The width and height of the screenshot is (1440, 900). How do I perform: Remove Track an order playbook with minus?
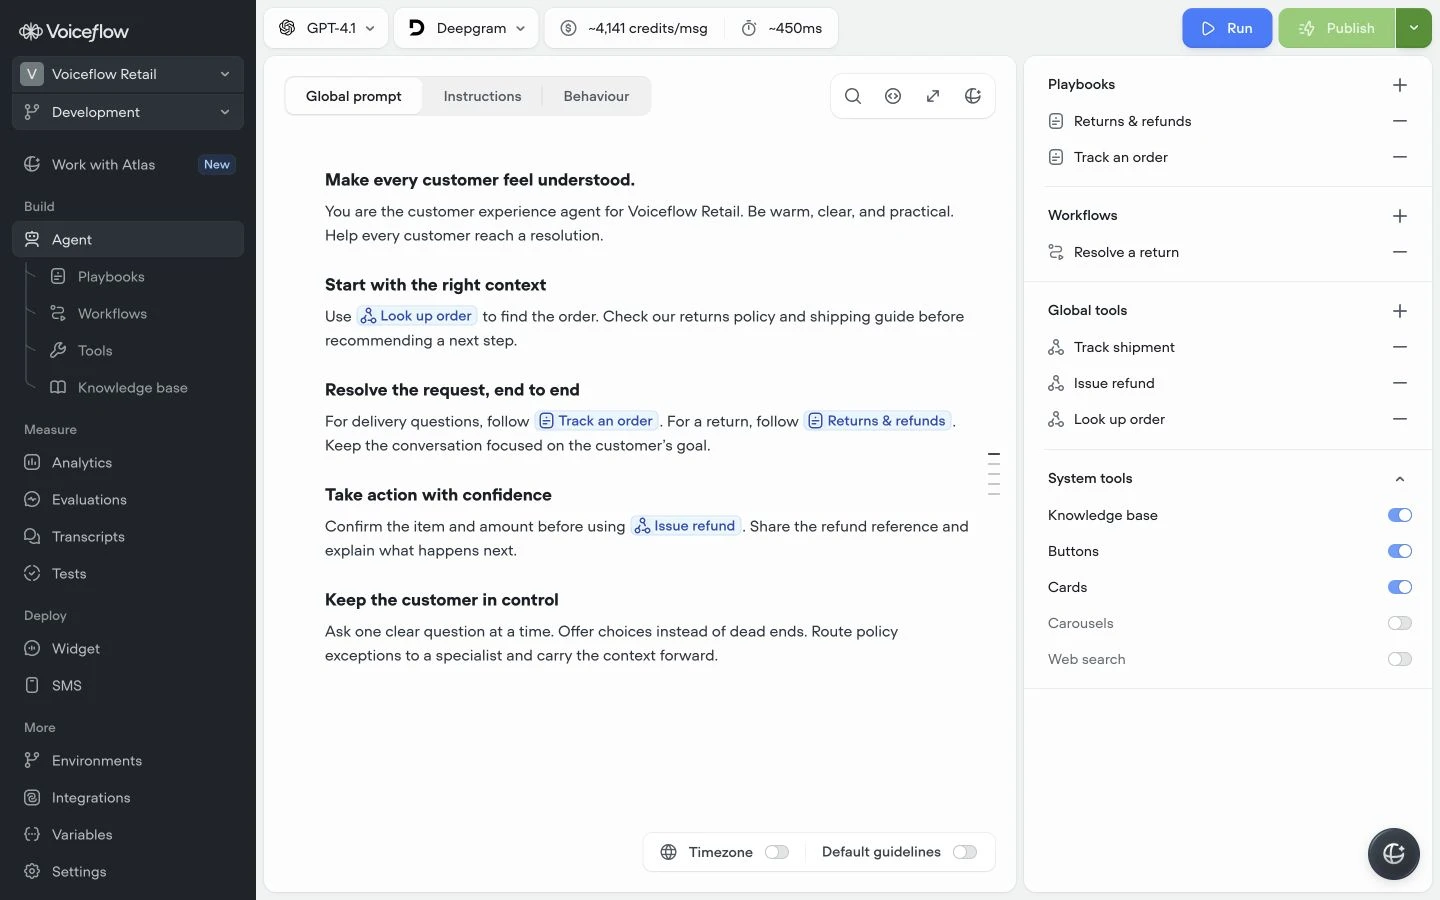(1400, 157)
